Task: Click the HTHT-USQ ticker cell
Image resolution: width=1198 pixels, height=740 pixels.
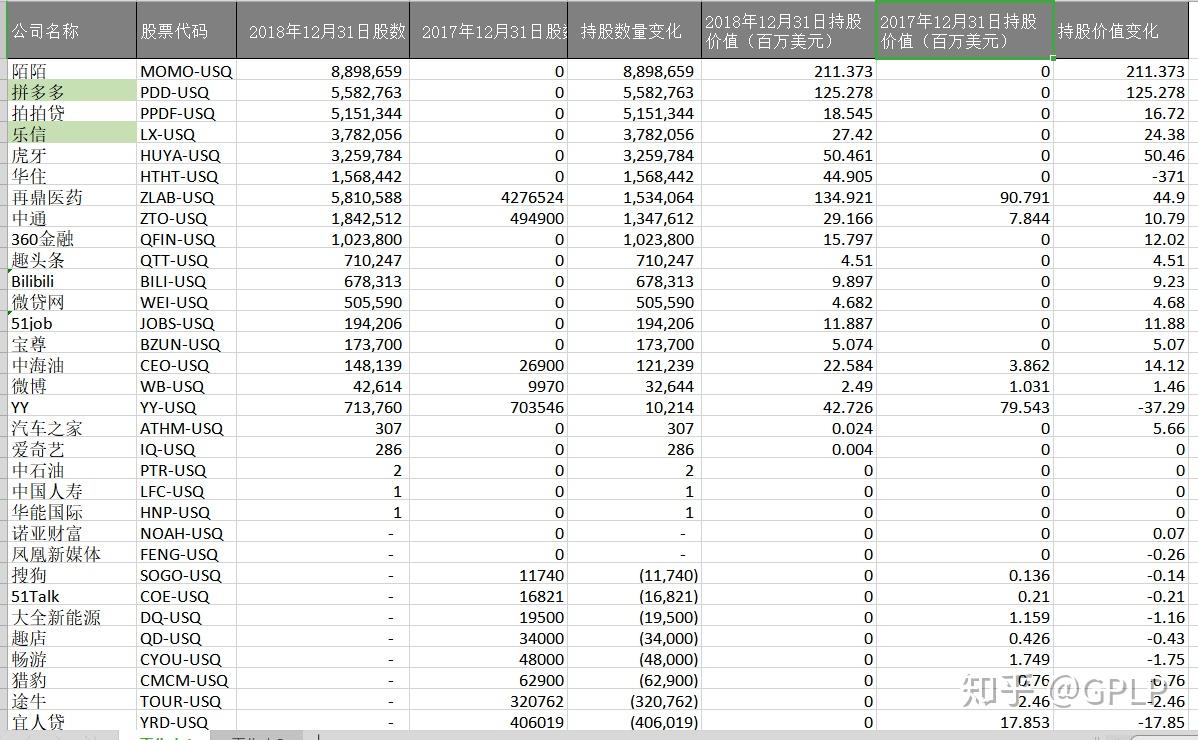Action: (x=186, y=176)
